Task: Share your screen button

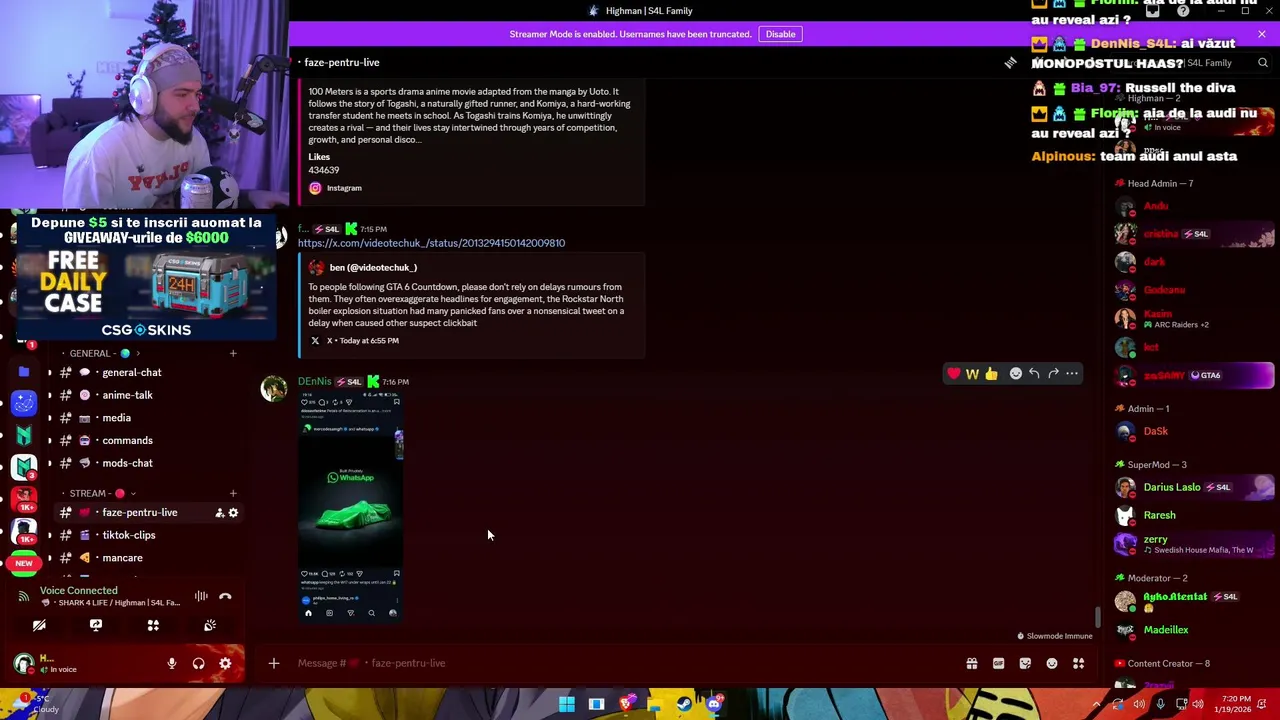Action: click(x=96, y=625)
